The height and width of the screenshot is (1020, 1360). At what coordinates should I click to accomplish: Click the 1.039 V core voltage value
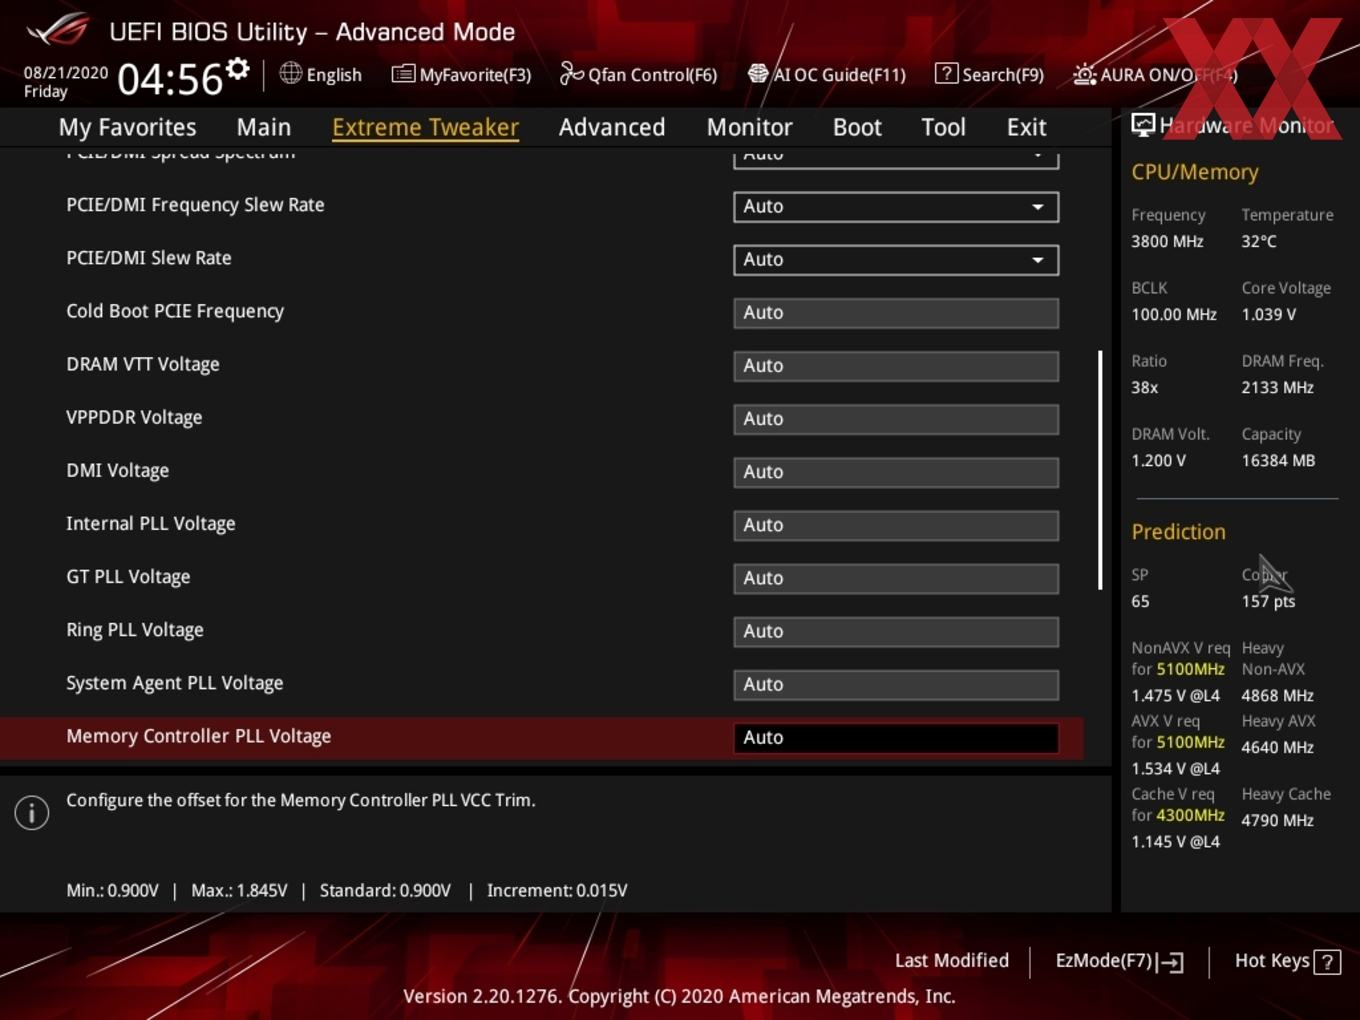coord(1268,314)
